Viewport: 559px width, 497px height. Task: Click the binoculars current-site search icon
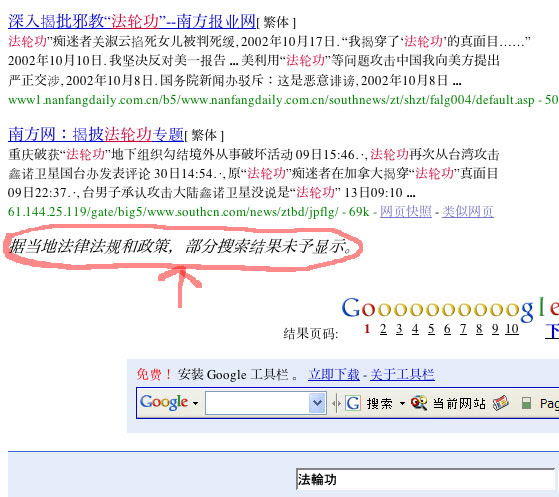pyautogui.click(x=419, y=403)
